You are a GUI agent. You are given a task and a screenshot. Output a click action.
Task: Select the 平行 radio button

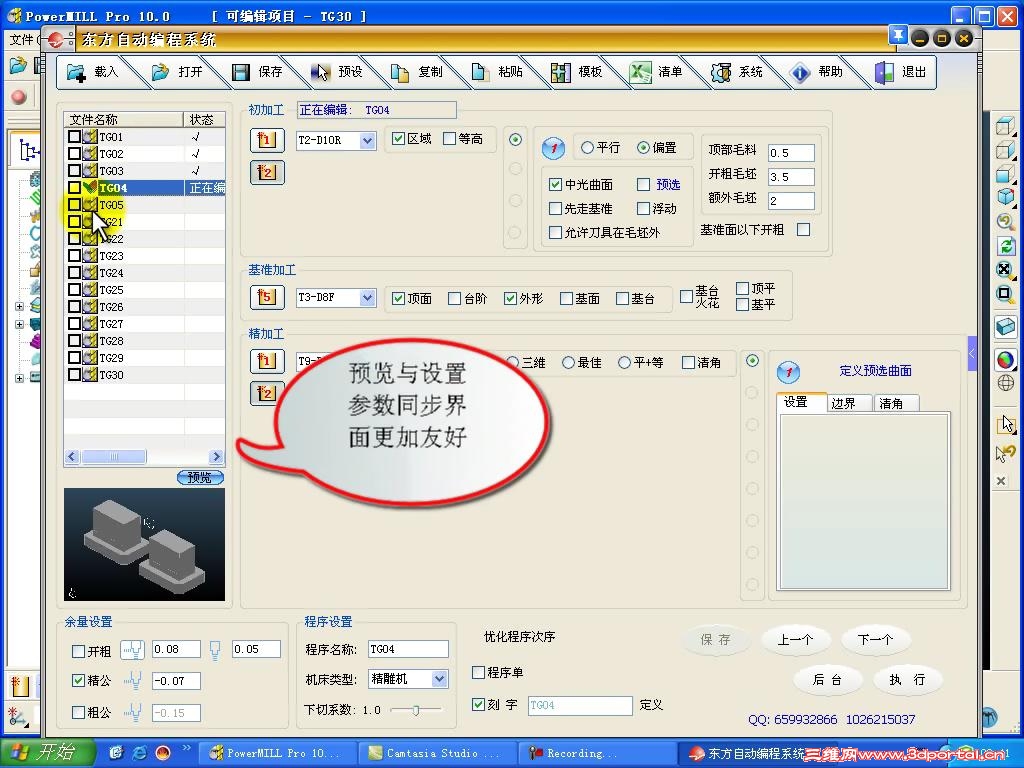pyautogui.click(x=587, y=148)
